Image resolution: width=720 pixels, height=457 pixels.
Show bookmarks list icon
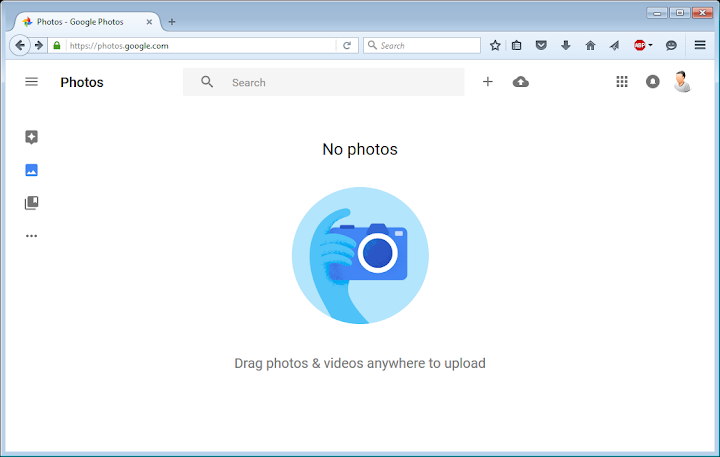[517, 45]
